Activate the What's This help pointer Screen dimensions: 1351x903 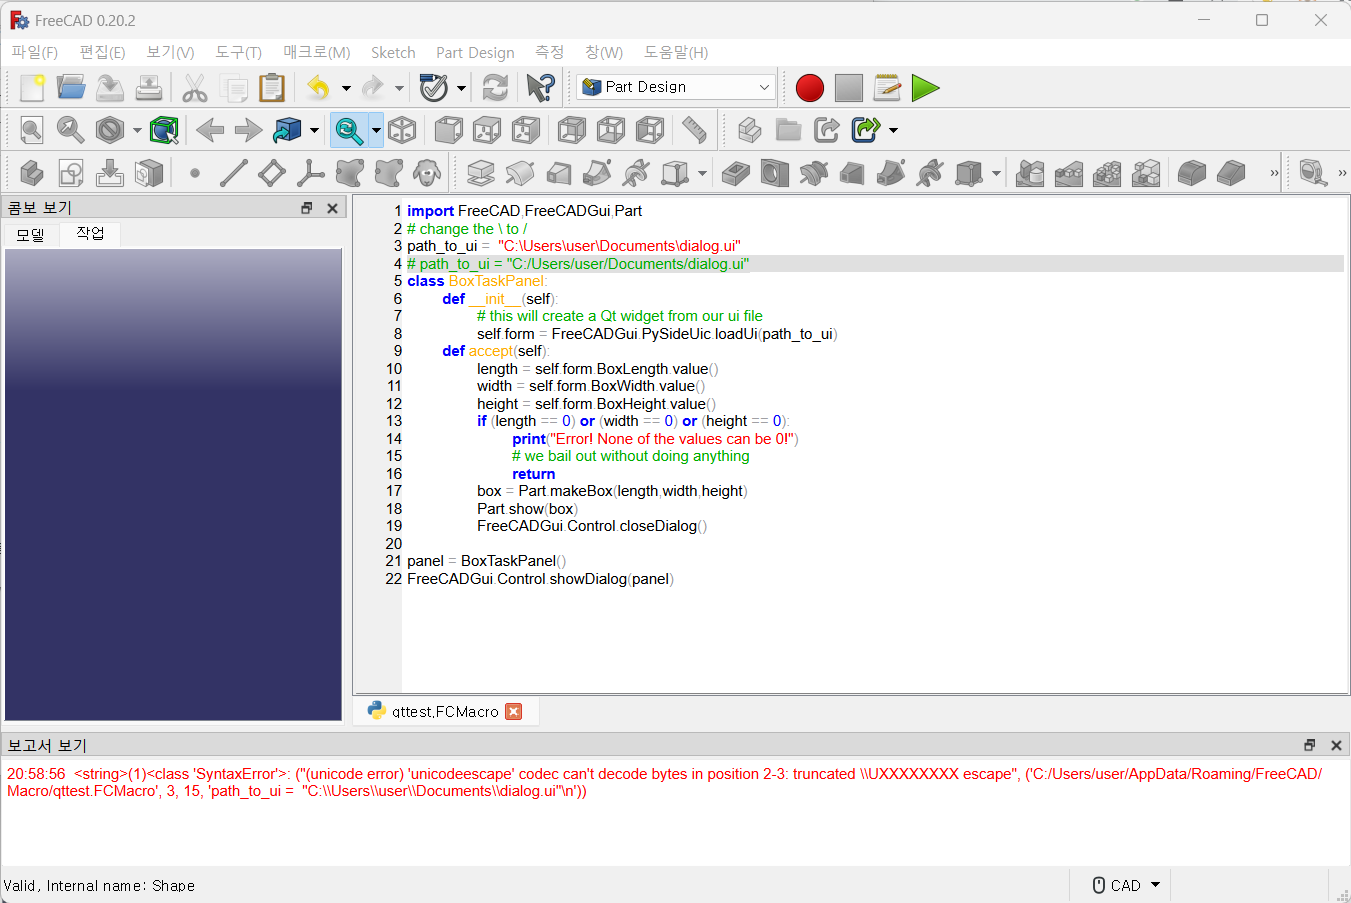tap(540, 88)
